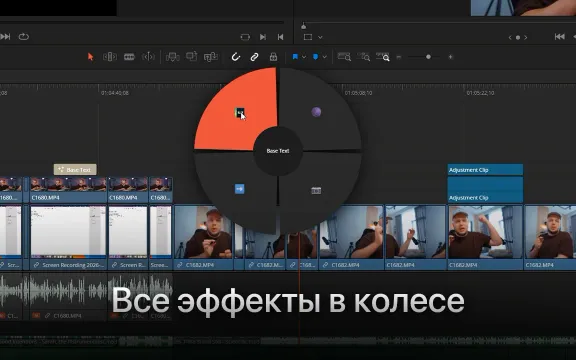The image size is (576, 360).
Task: Select the Base Text title clip
Action: coord(75,170)
